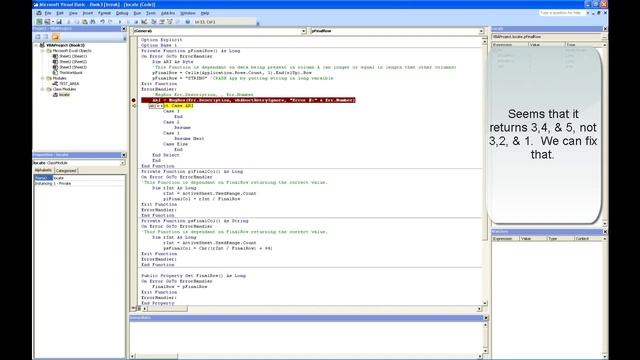Screen dimensions: 640x360
Task: Click Value column header in Watches window
Action: 533,238
